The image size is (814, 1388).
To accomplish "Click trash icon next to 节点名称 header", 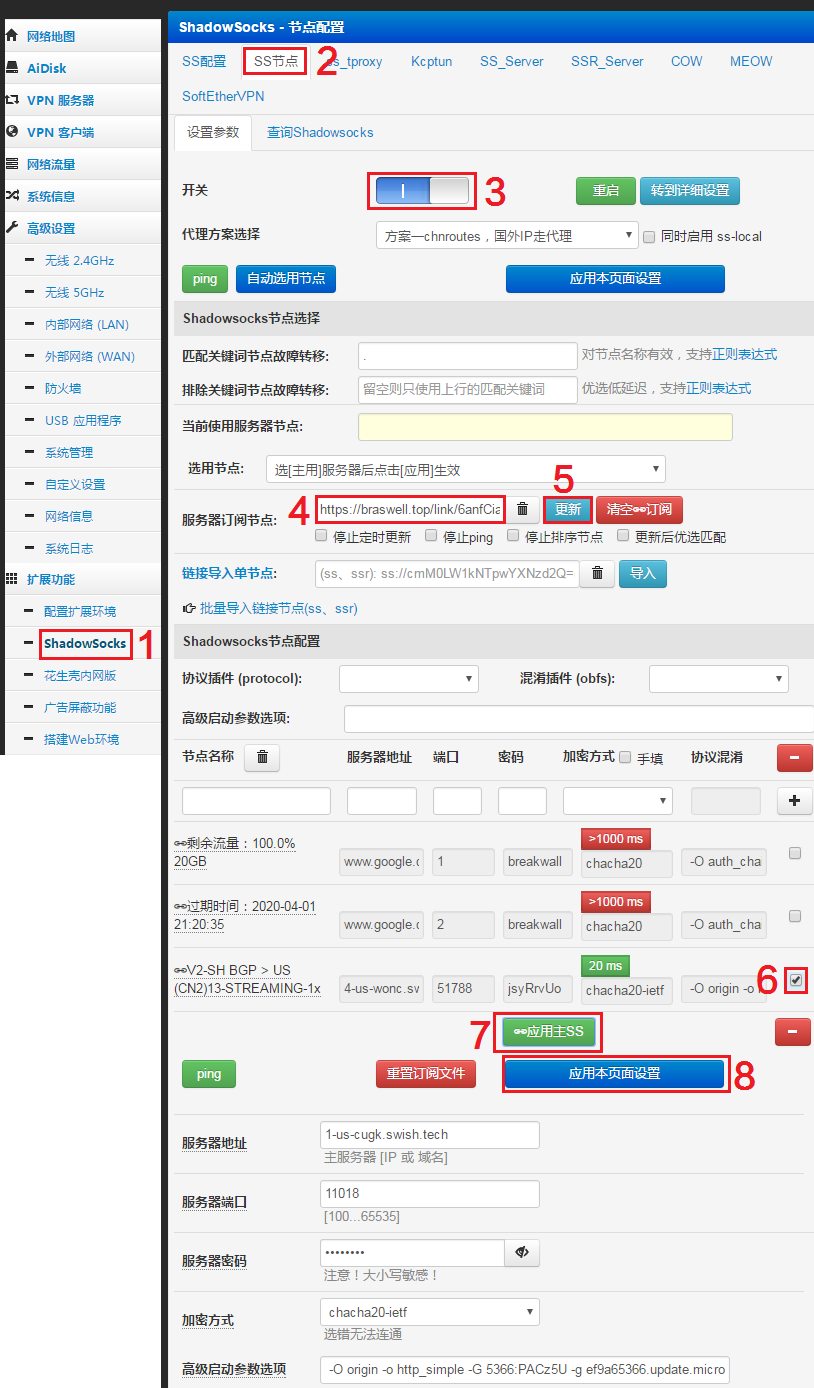I will (x=262, y=757).
